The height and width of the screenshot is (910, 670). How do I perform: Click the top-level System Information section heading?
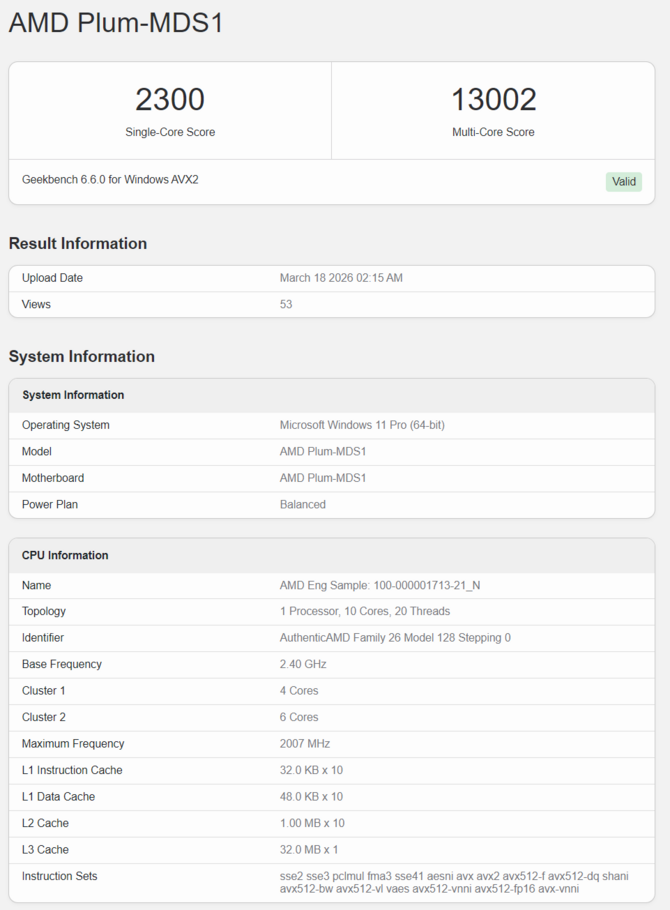tap(82, 356)
